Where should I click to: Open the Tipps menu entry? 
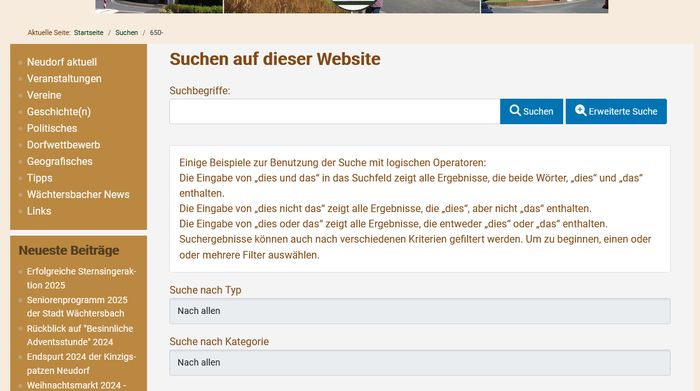pos(39,178)
